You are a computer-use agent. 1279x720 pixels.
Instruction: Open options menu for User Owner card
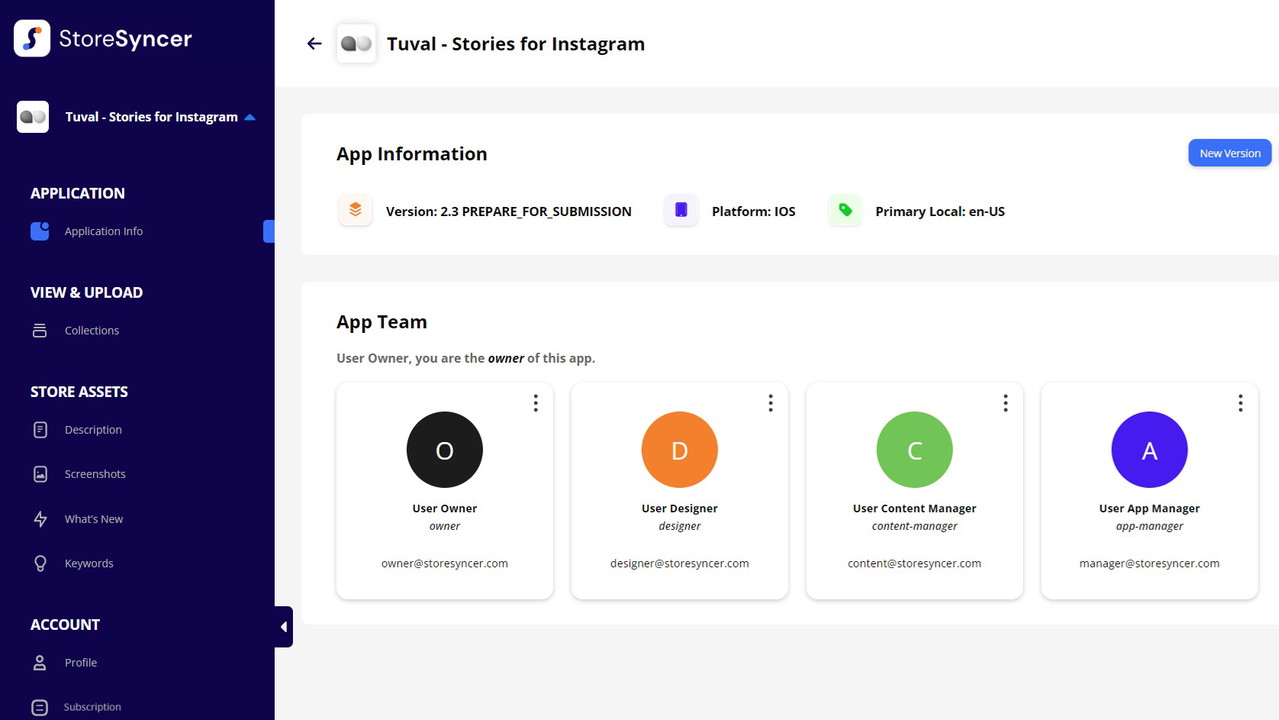coord(535,403)
